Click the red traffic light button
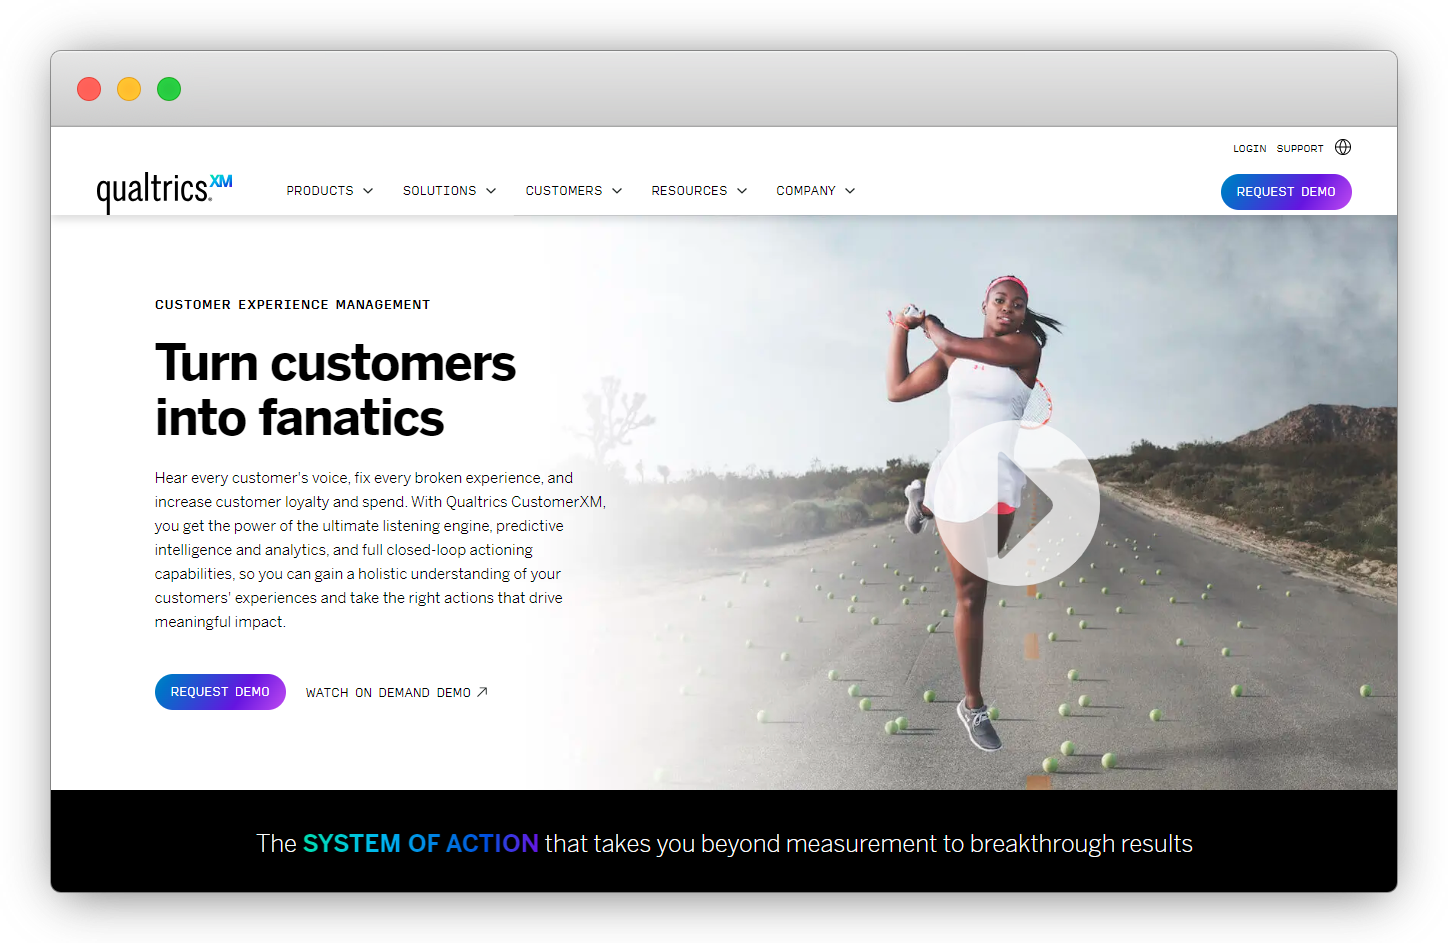This screenshot has width=1448, height=943. point(88,88)
